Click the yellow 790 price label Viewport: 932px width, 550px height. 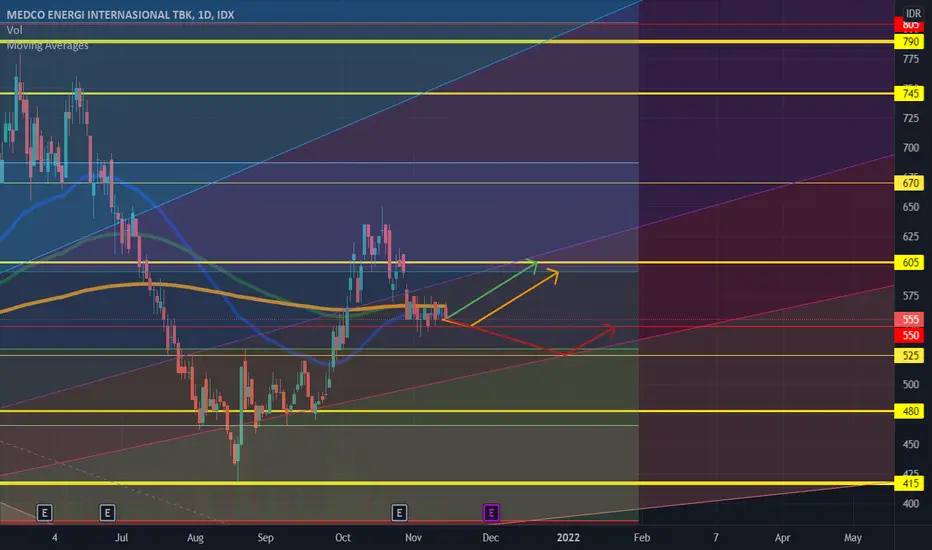909,42
